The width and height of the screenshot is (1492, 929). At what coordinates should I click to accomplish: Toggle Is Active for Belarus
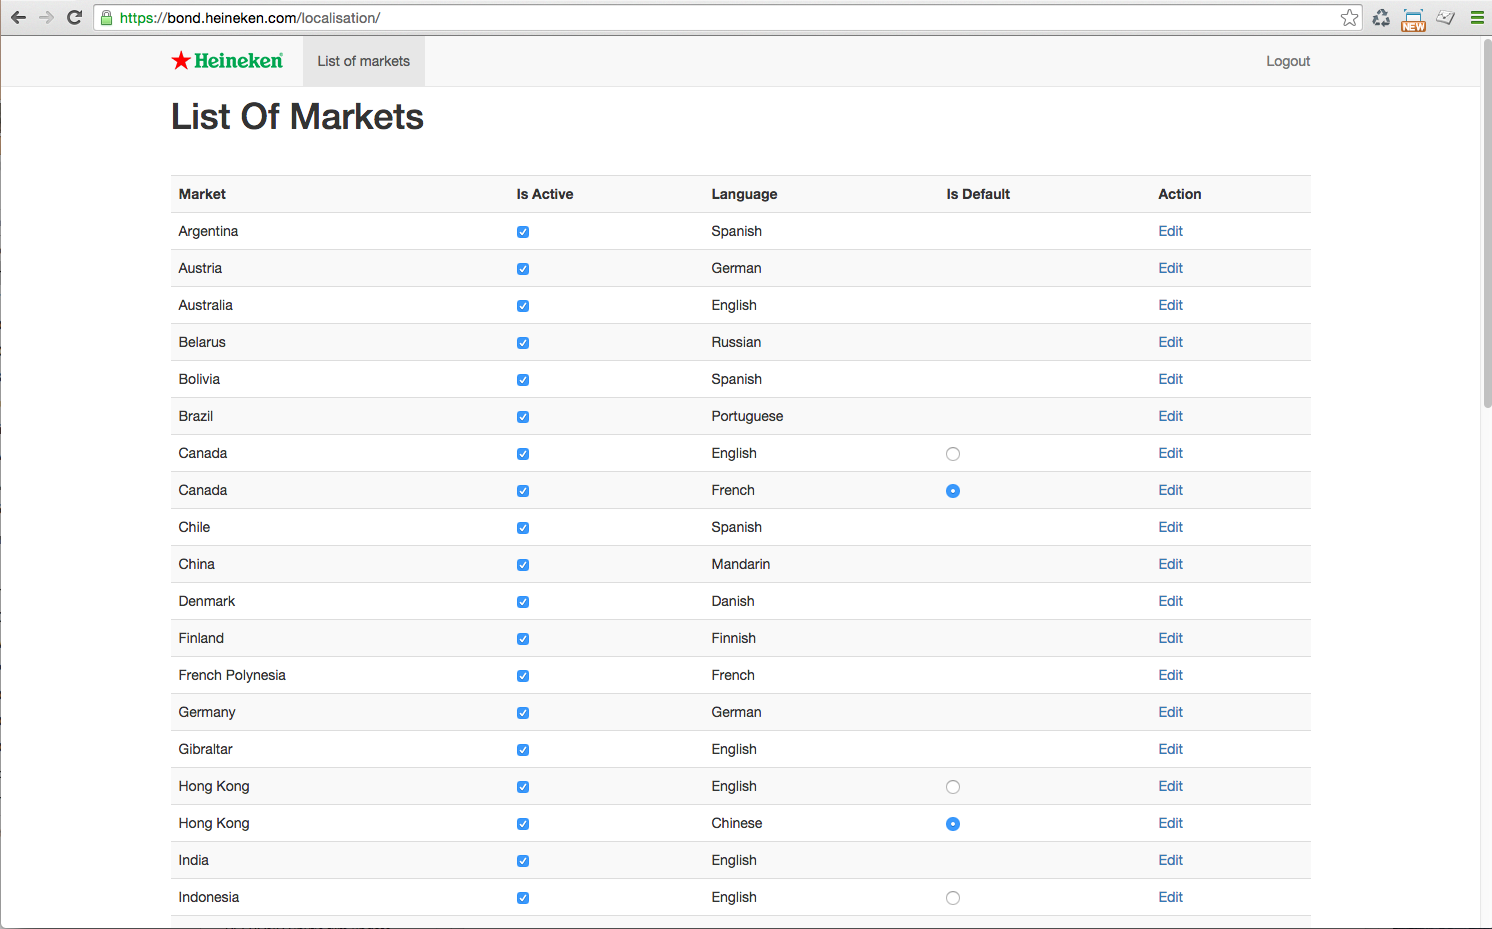click(x=523, y=343)
